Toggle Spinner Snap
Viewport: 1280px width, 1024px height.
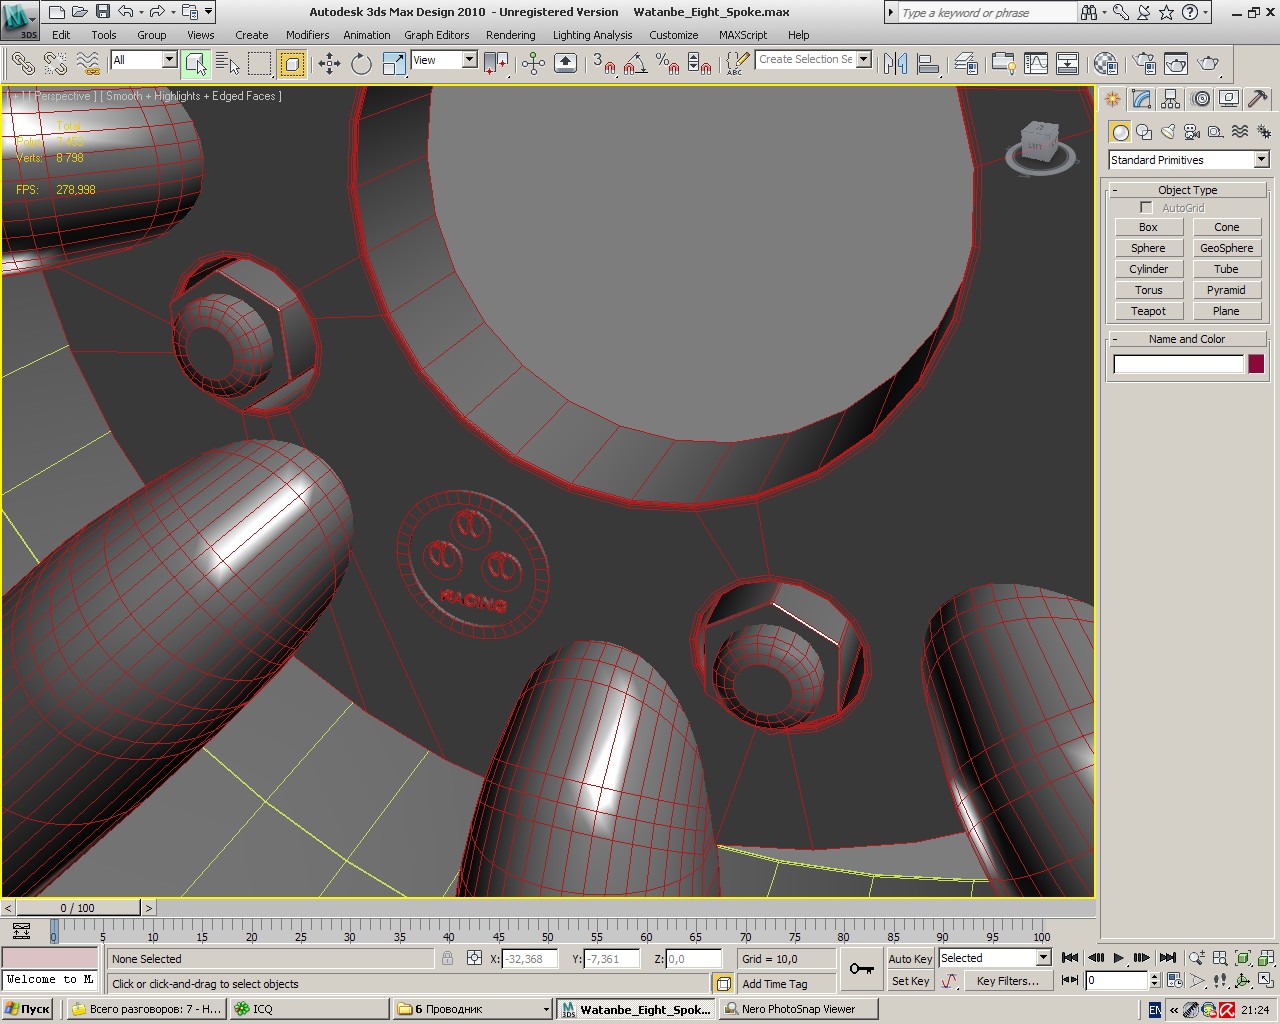pos(700,64)
